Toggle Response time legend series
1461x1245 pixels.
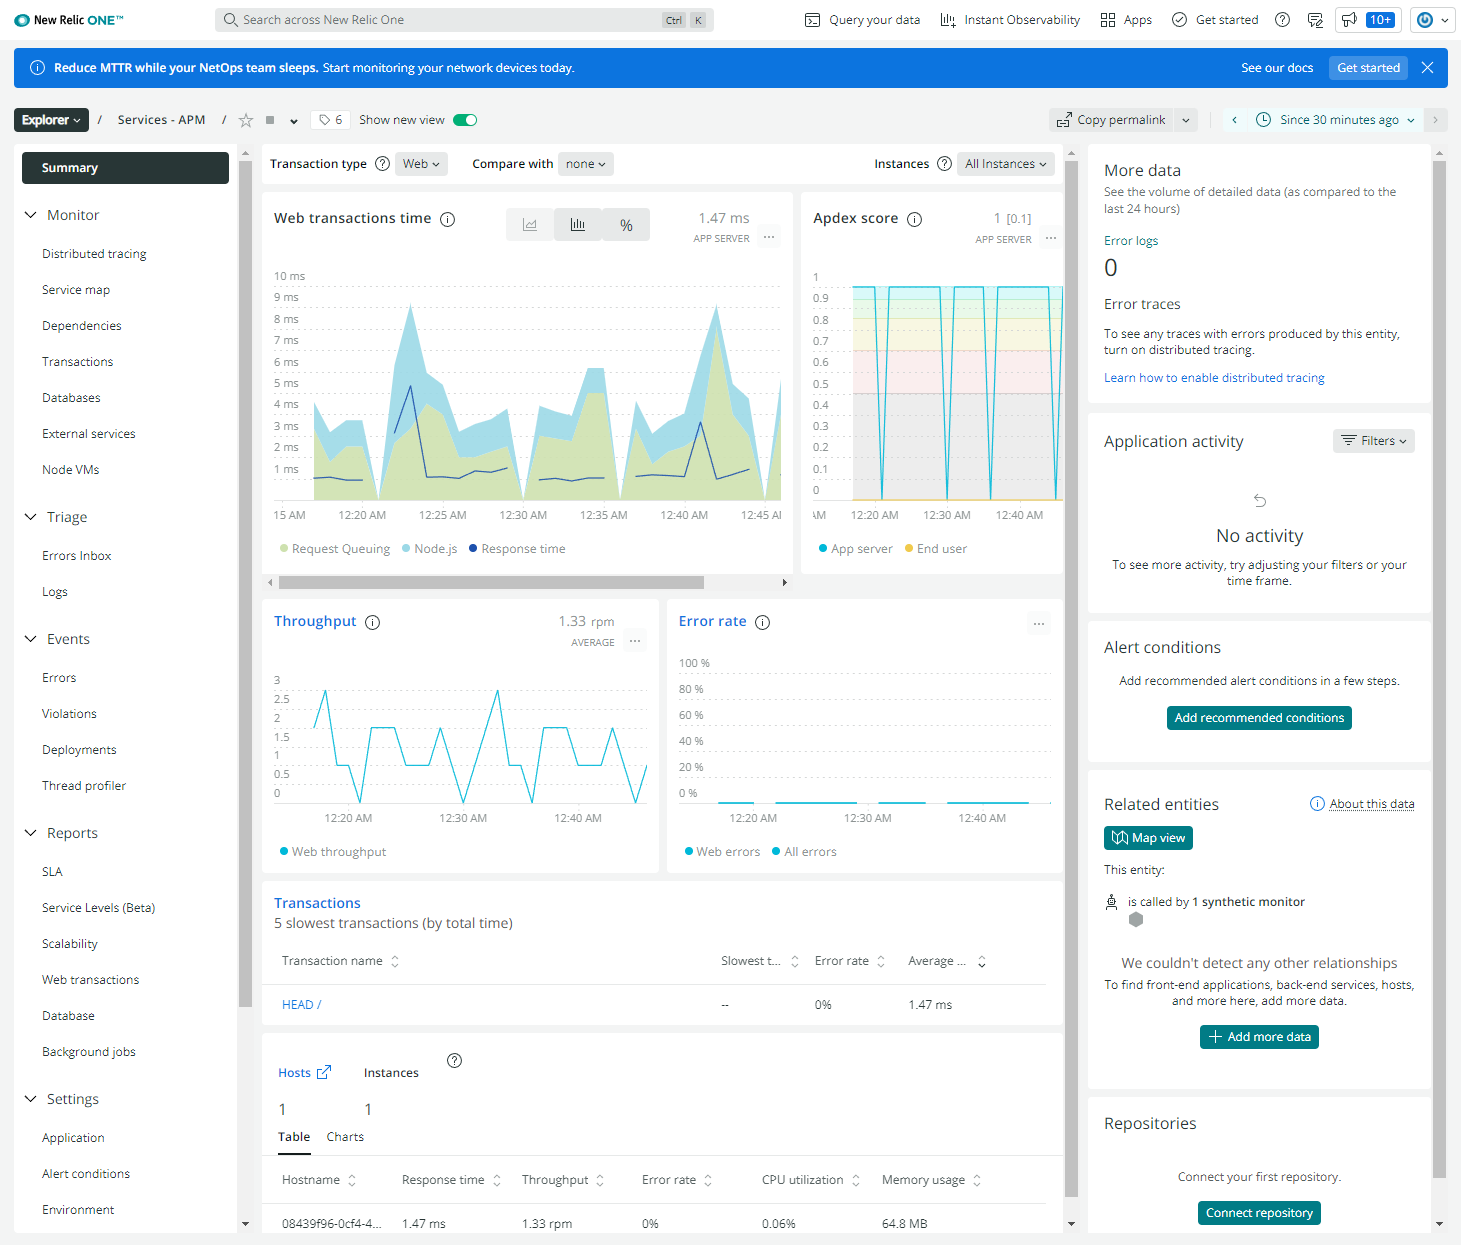pos(517,549)
